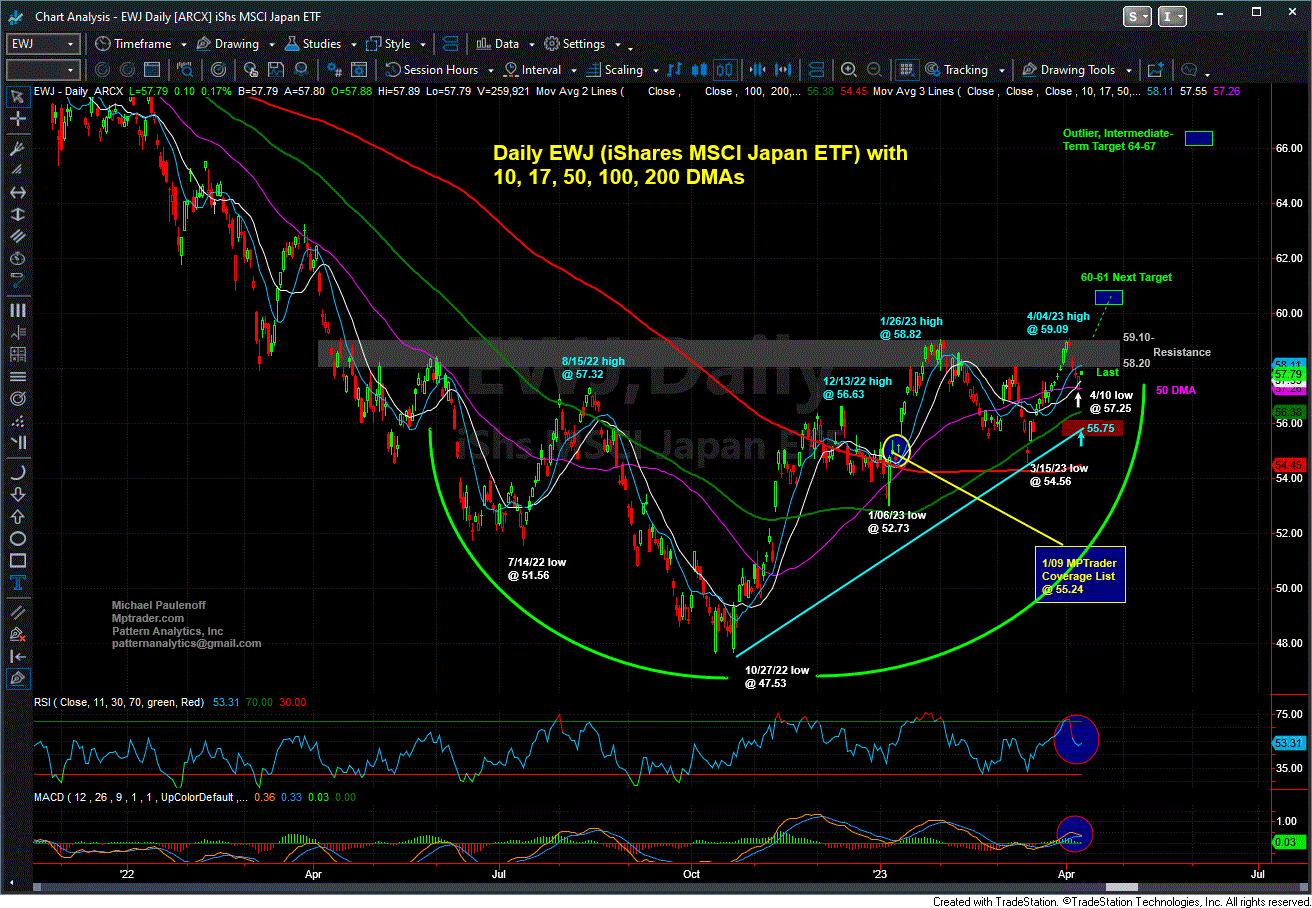Select the pointer arrow tool
The height and width of the screenshot is (908, 1312).
pos(18,97)
